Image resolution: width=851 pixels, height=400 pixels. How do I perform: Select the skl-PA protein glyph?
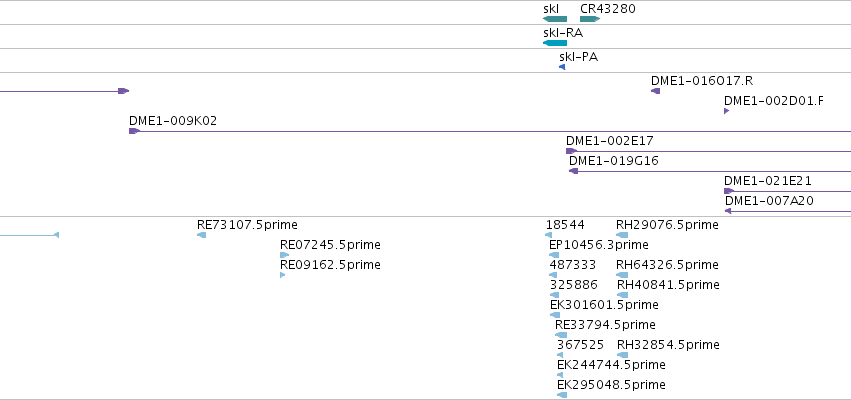click(562, 67)
